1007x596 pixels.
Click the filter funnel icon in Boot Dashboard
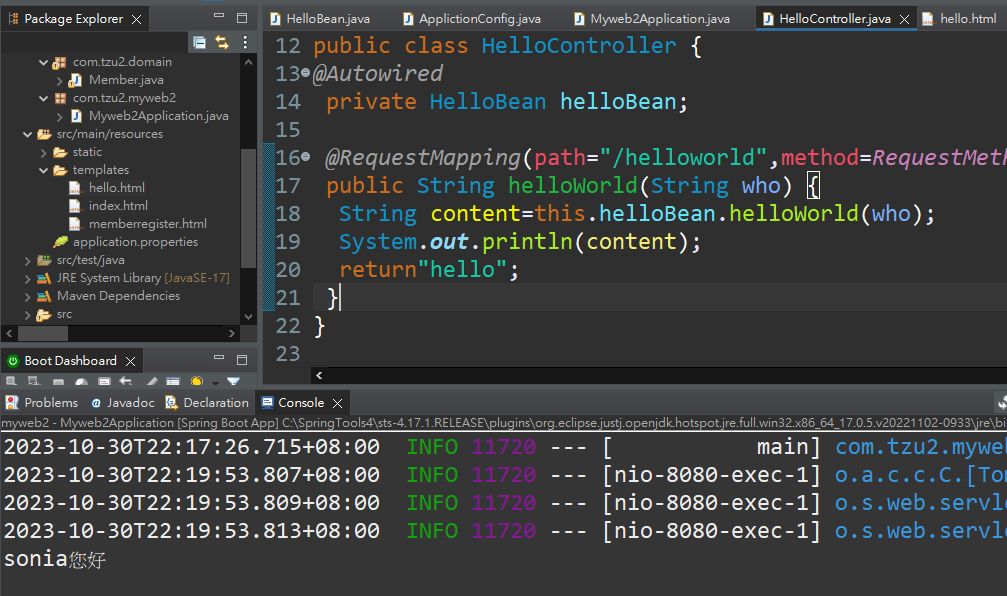click(x=233, y=381)
